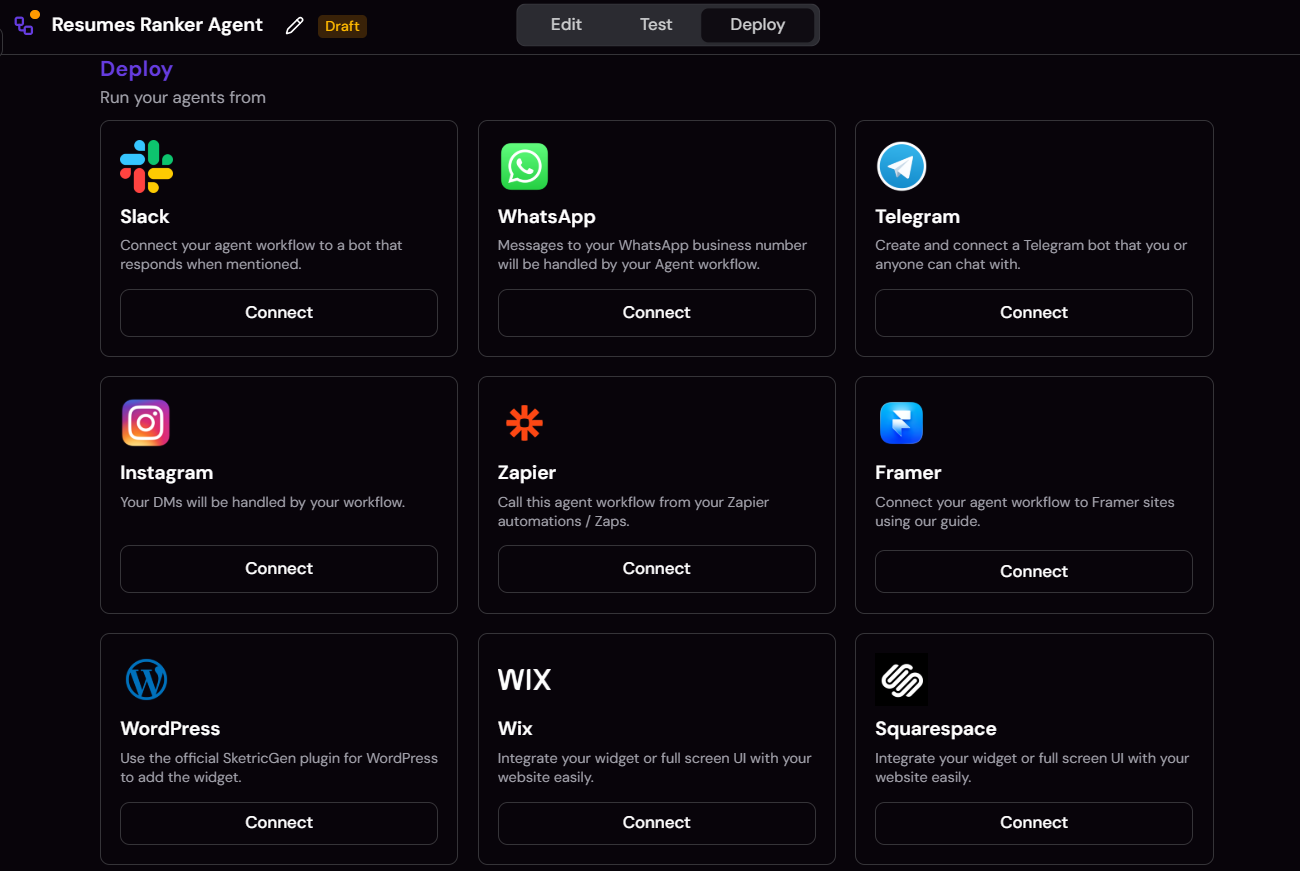Click the WordPress logo icon
Image resolution: width=1300 pixels, height=871 pixels.
pyautogui.click(x=146, y=680)
